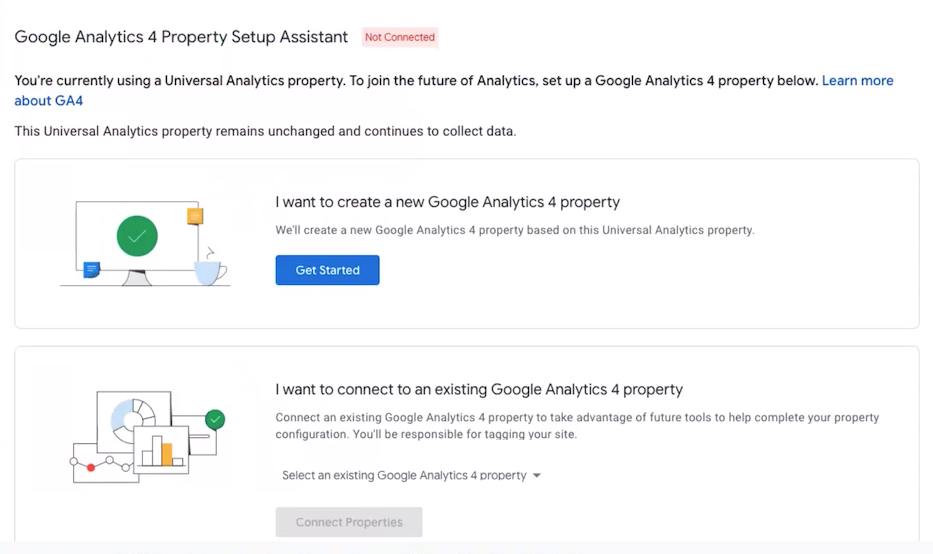Click the coffee cup illustration
This screenshot has height=554, width=933.
tap(210, 271)
